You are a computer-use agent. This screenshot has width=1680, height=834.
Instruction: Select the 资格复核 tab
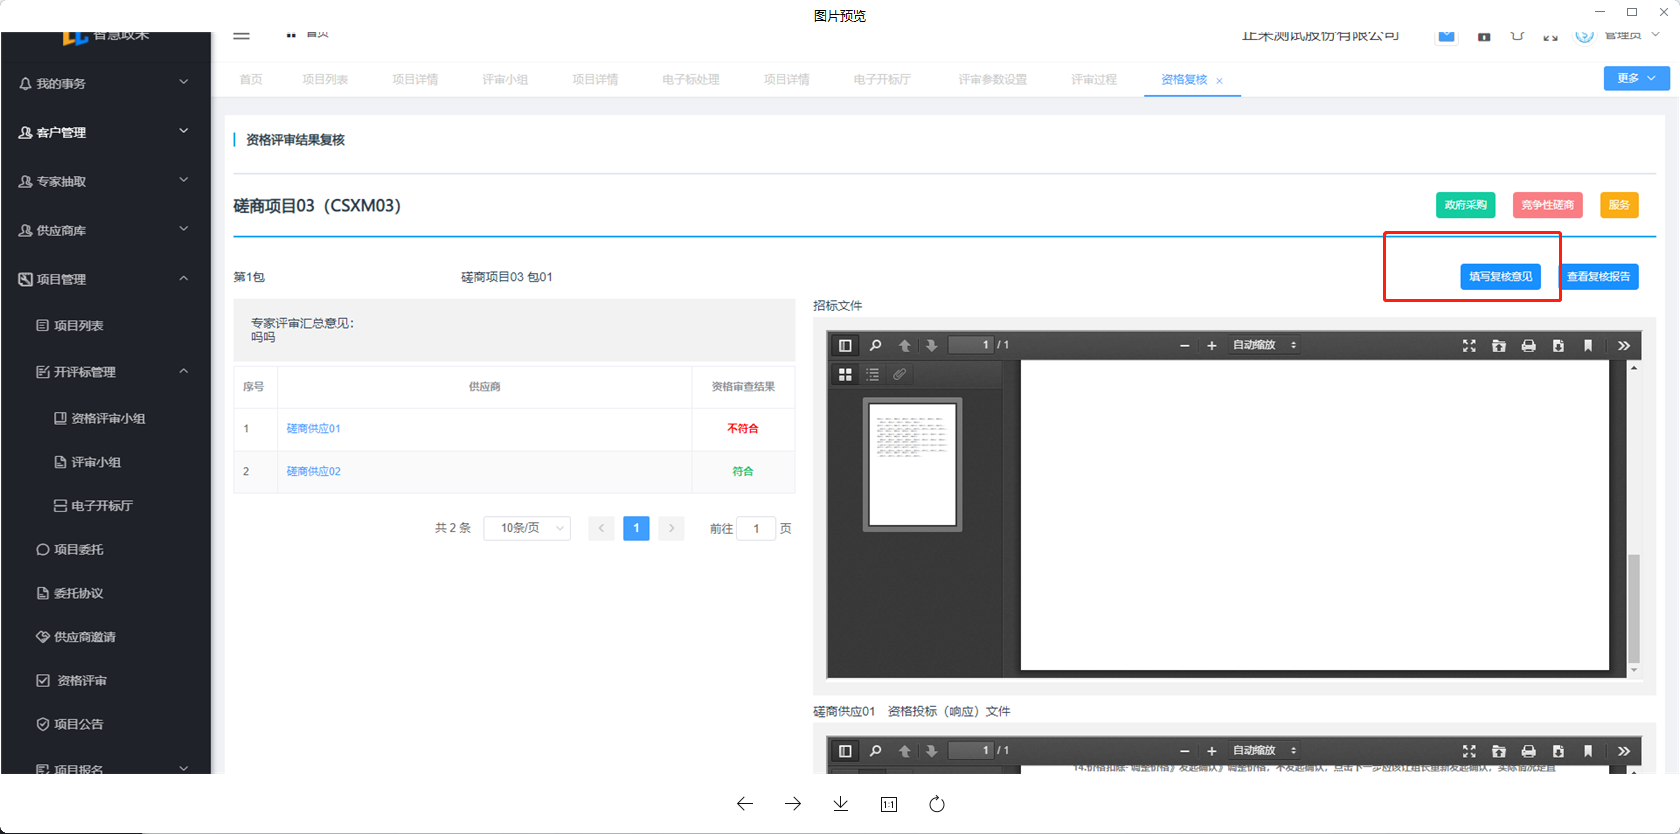(x=1184, y=79)
